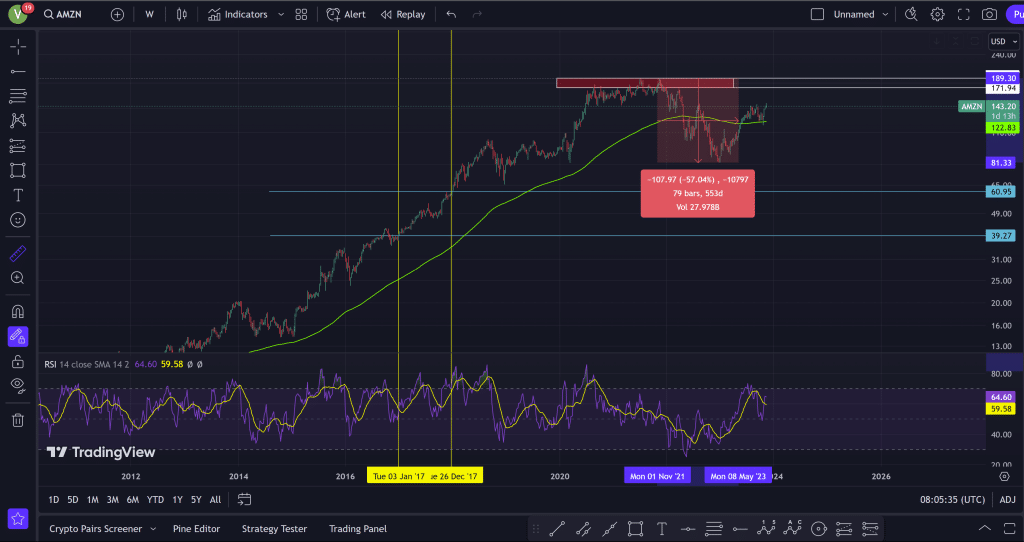This screenshot has height=542, width=1024.
Task: Open the Alert creation clock icon
Action: 334,15
